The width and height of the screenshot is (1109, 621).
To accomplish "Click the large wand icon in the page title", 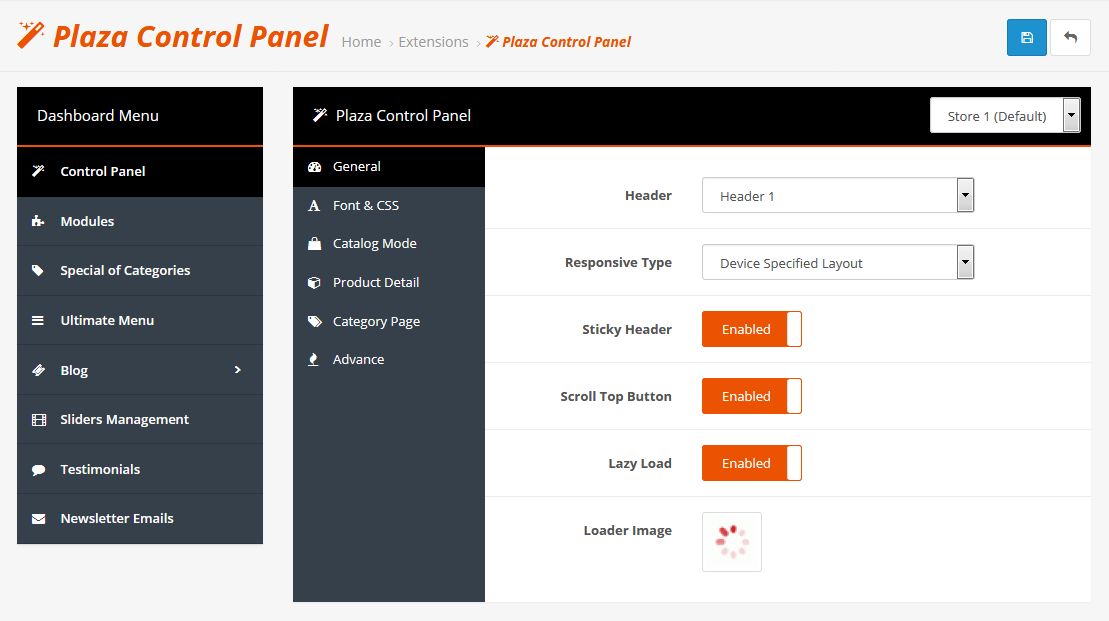I will click(x=30, y=35).
